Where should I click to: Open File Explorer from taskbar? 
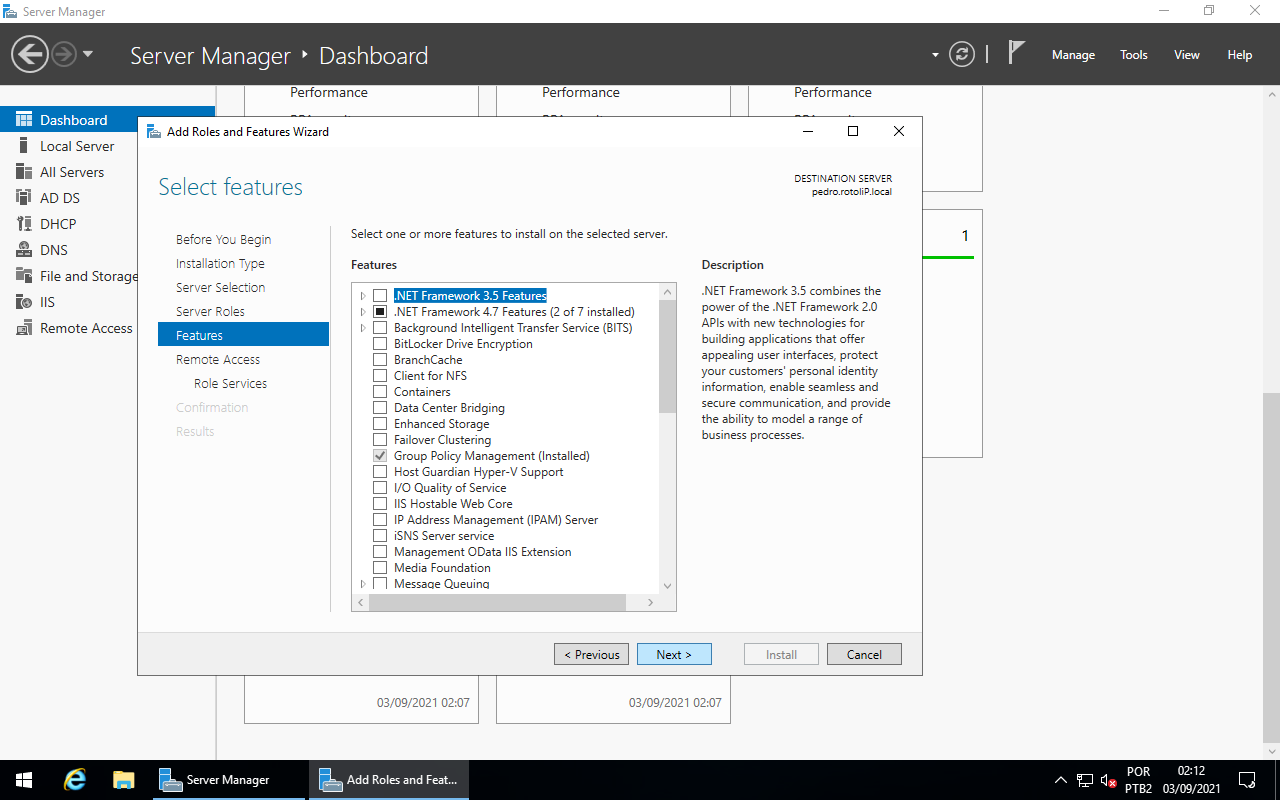(124, 779)
